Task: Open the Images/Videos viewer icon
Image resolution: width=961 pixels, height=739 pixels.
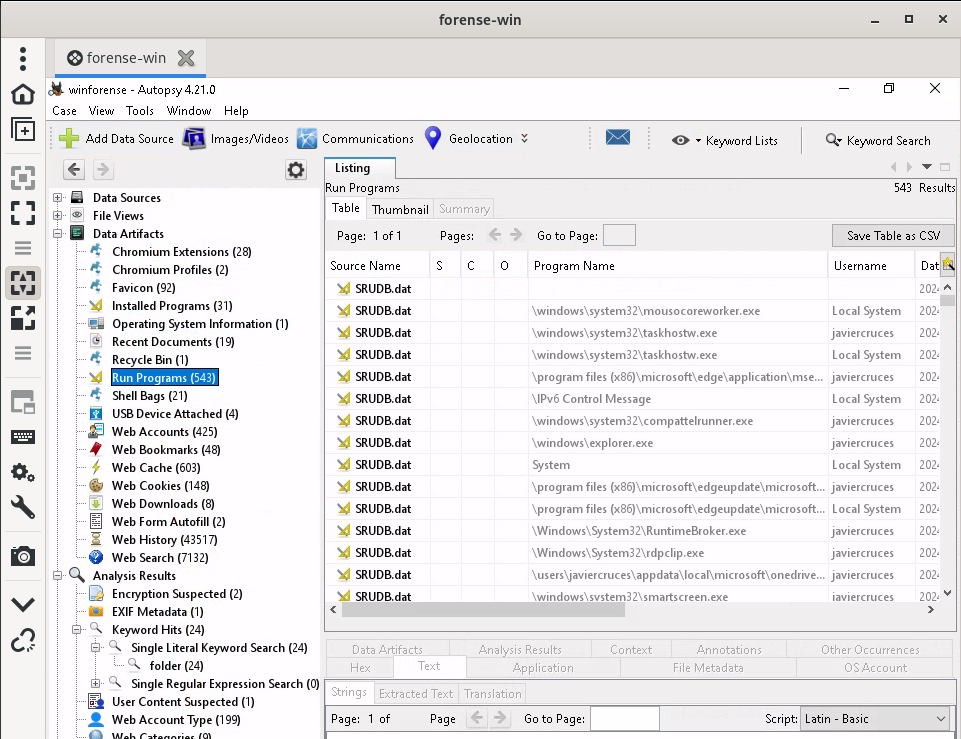Action: coord(194,138)
